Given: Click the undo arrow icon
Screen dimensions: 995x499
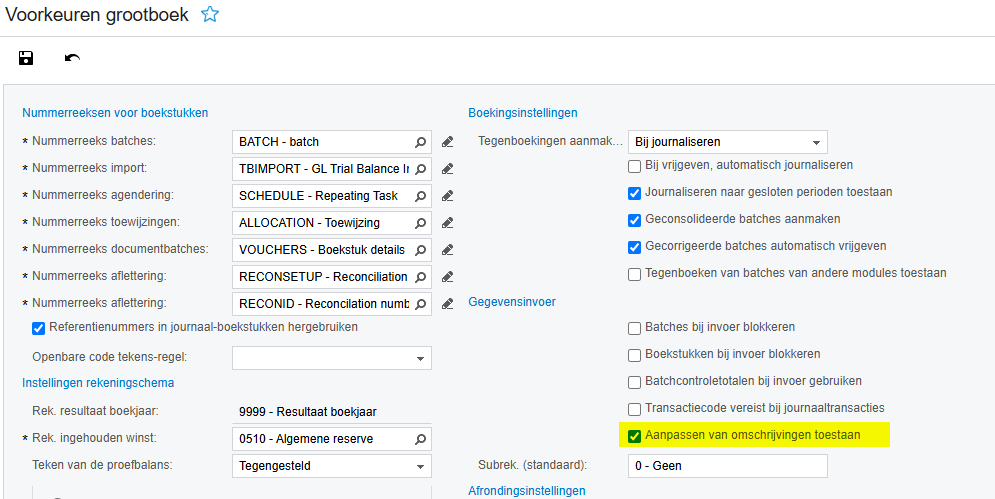Looking at the screenshot, I should (x=72, y=58).
